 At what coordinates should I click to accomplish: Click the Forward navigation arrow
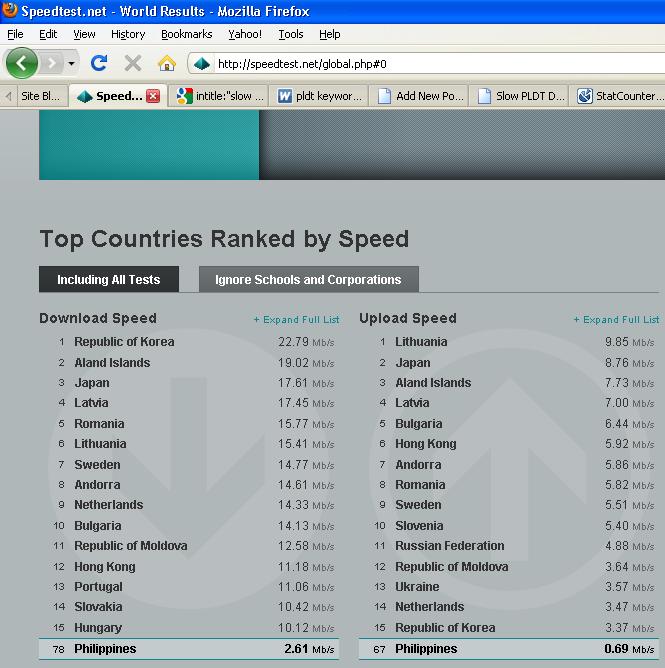pyautogui.click(x=52, y=63)
